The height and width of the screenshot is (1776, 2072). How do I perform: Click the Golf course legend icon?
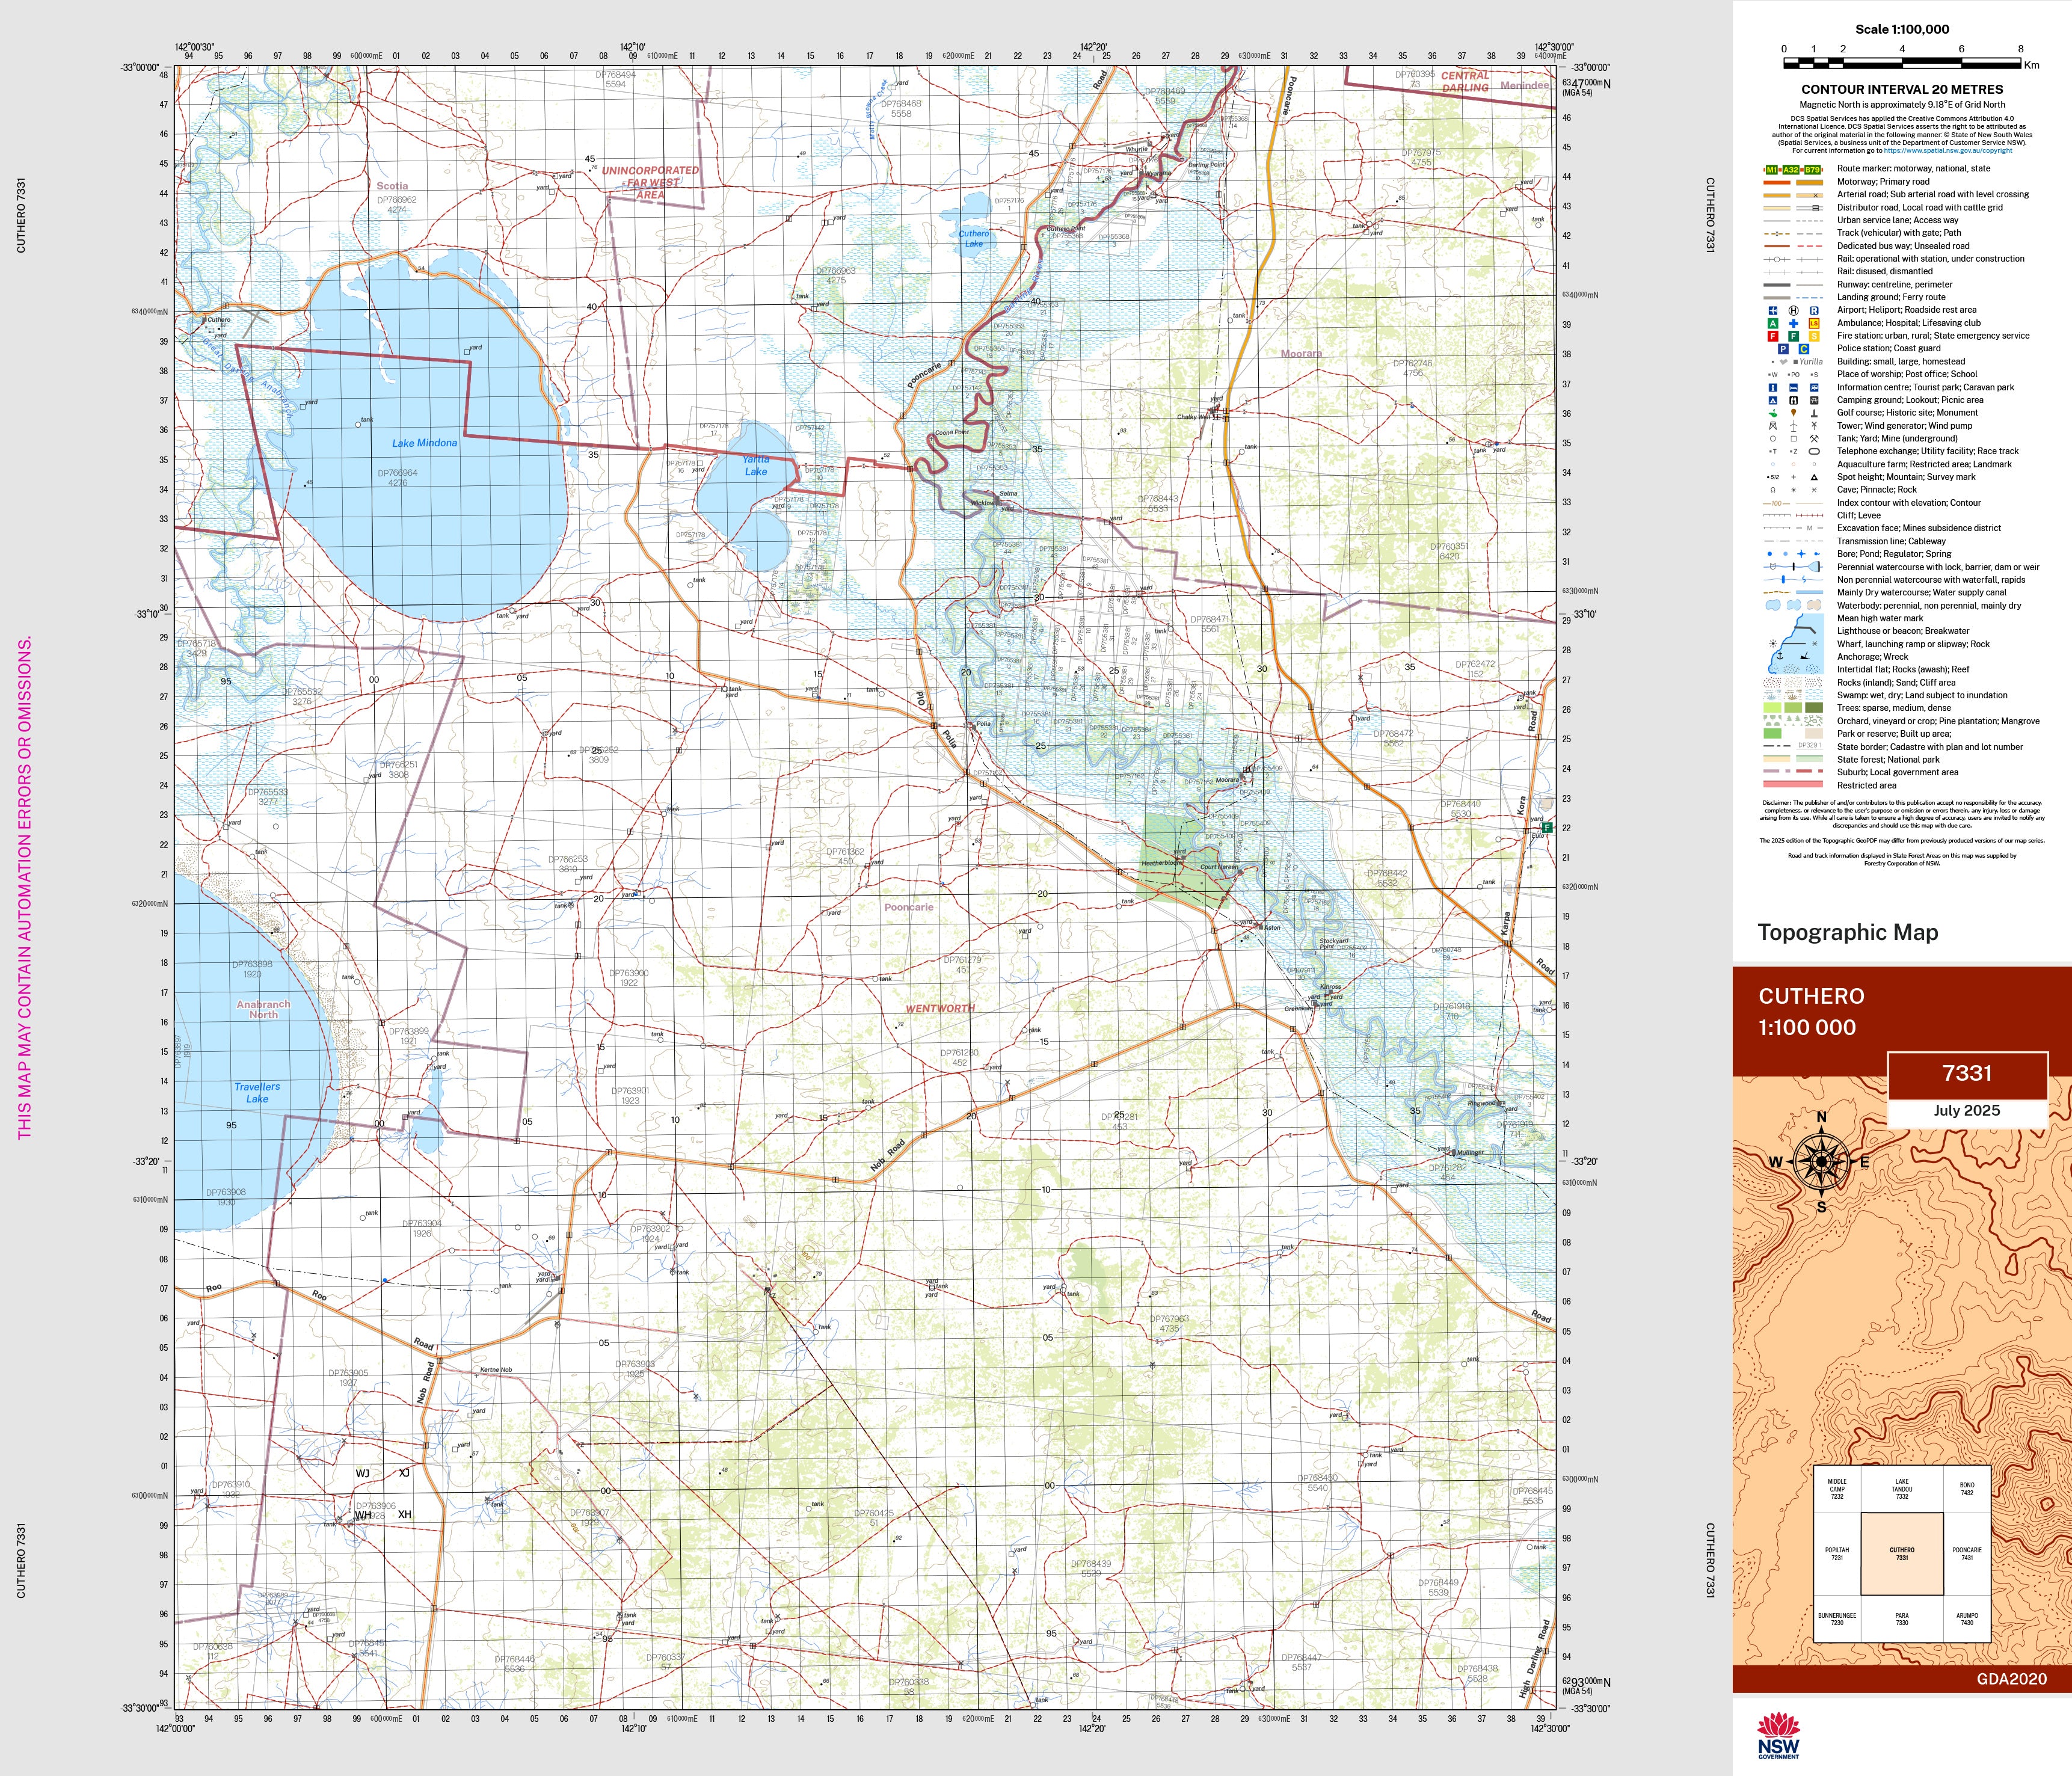click(x=1773, y=413)
